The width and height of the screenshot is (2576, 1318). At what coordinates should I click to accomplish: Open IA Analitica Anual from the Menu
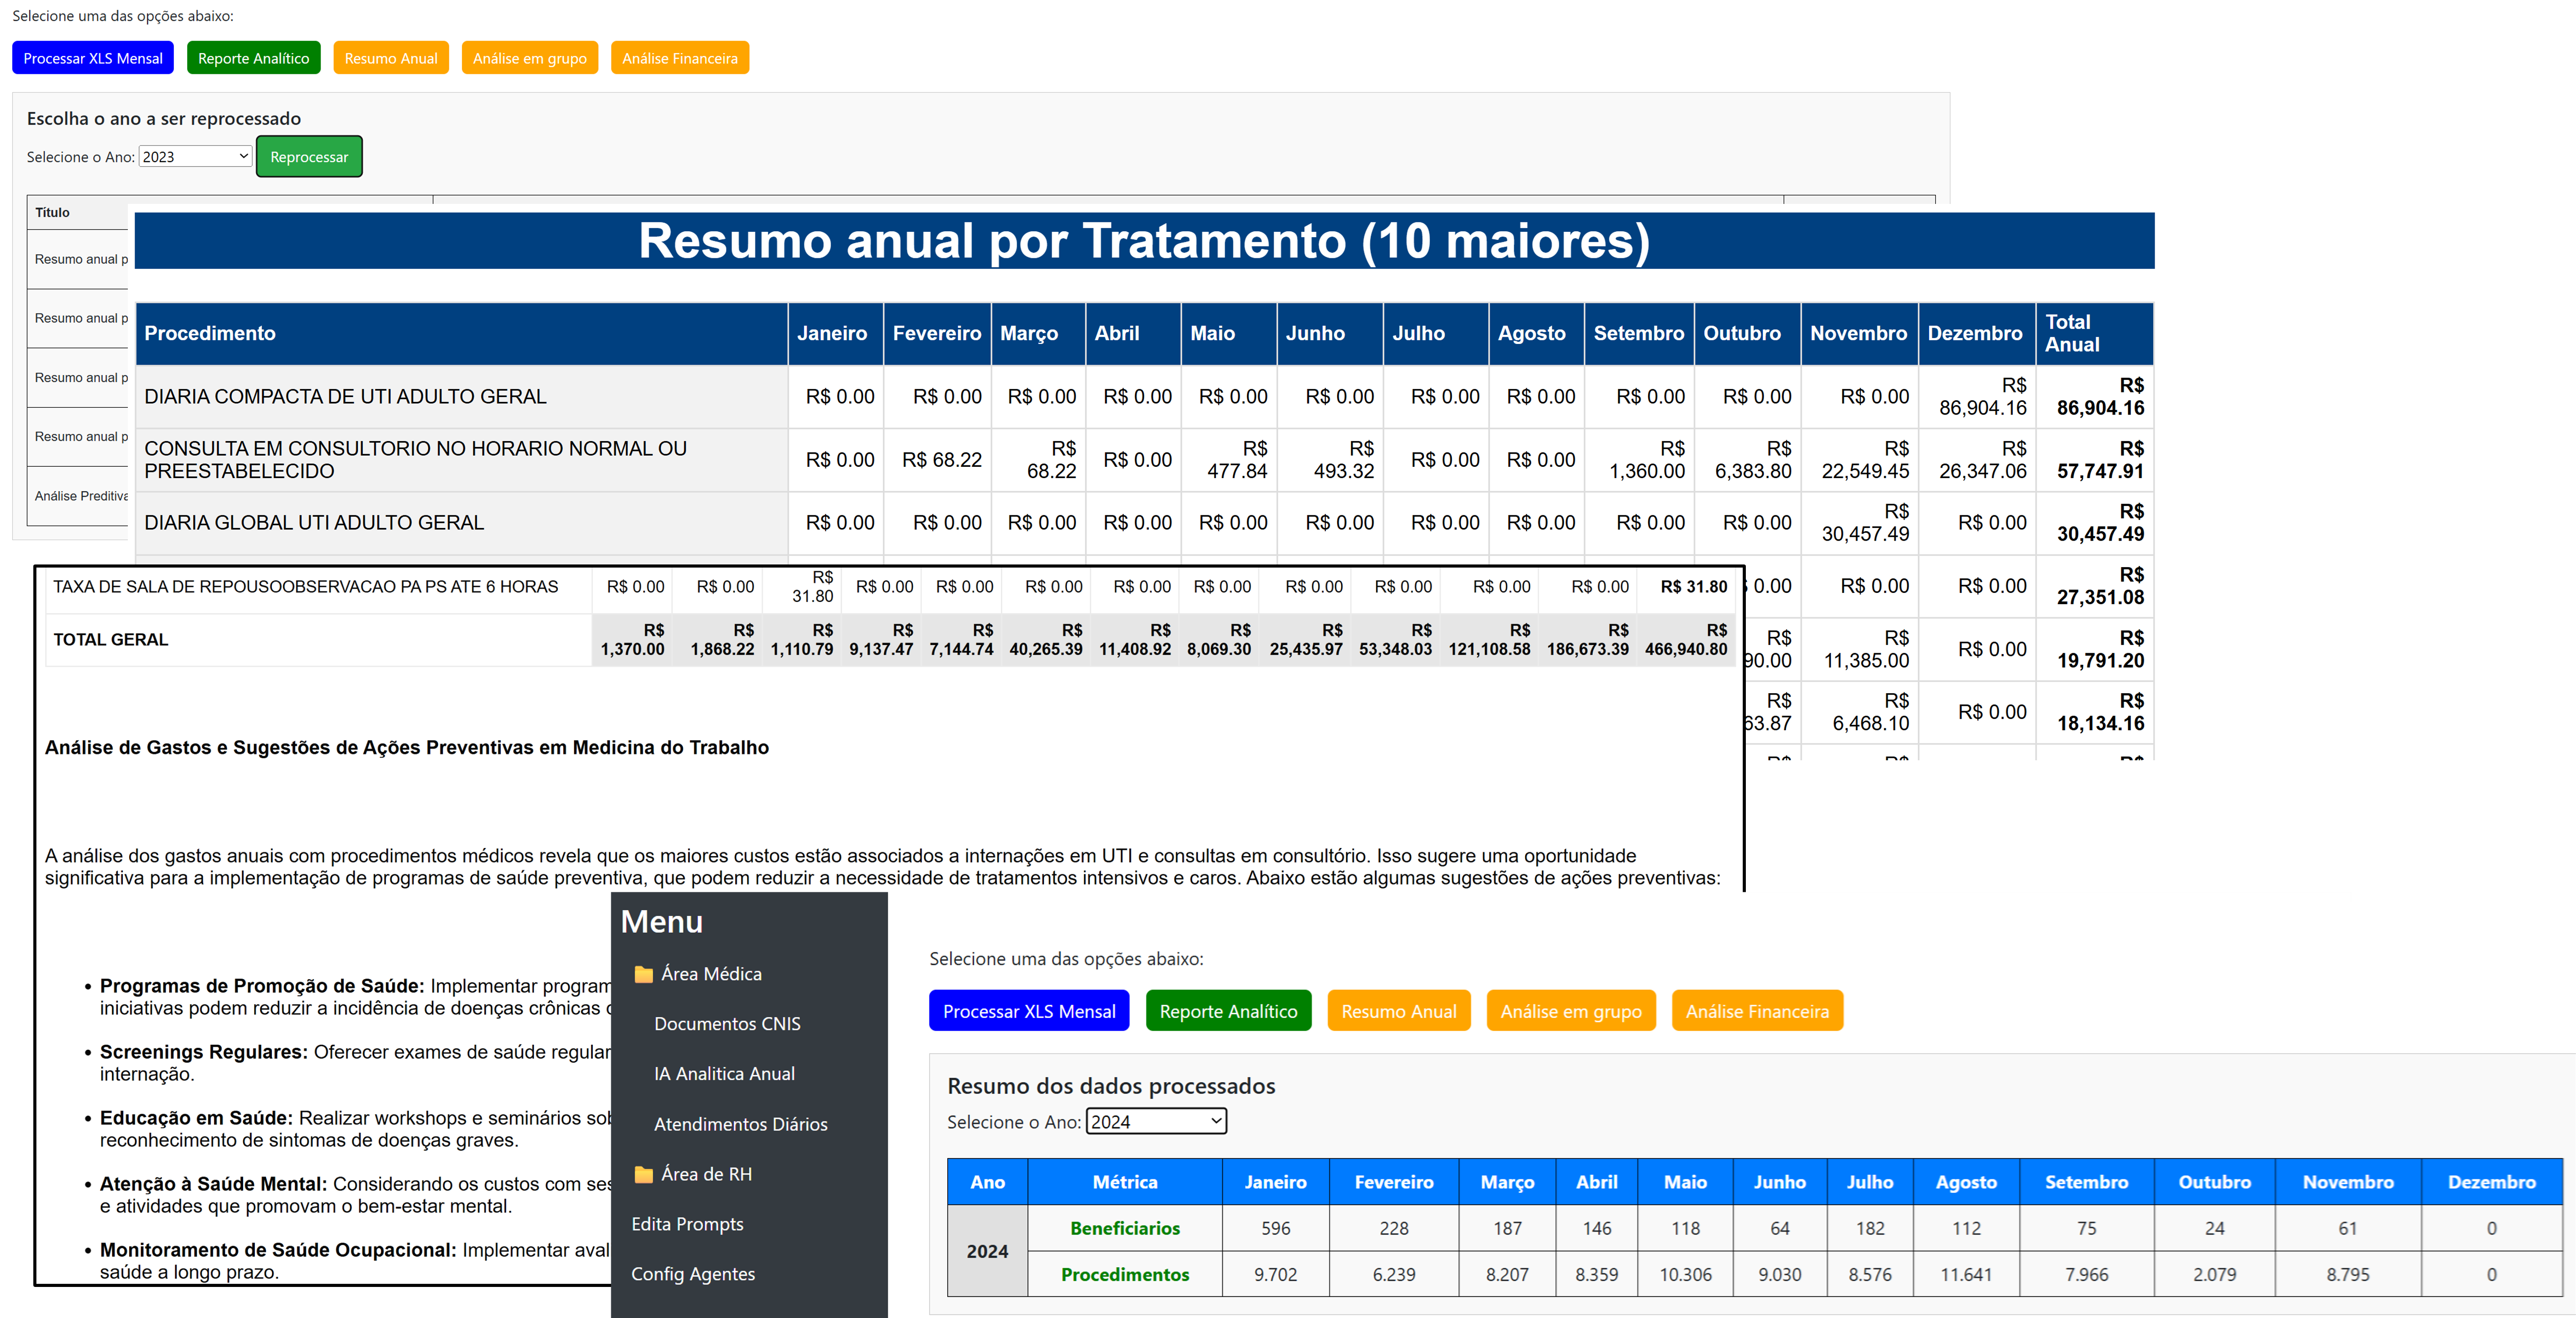[724, 1073]
